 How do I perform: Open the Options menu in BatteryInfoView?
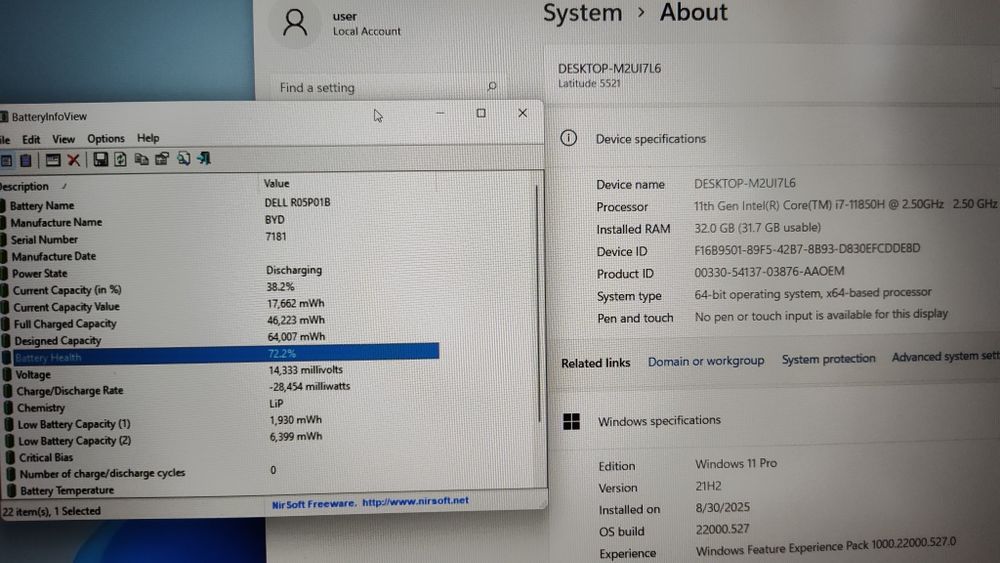(x=106, y=138)
